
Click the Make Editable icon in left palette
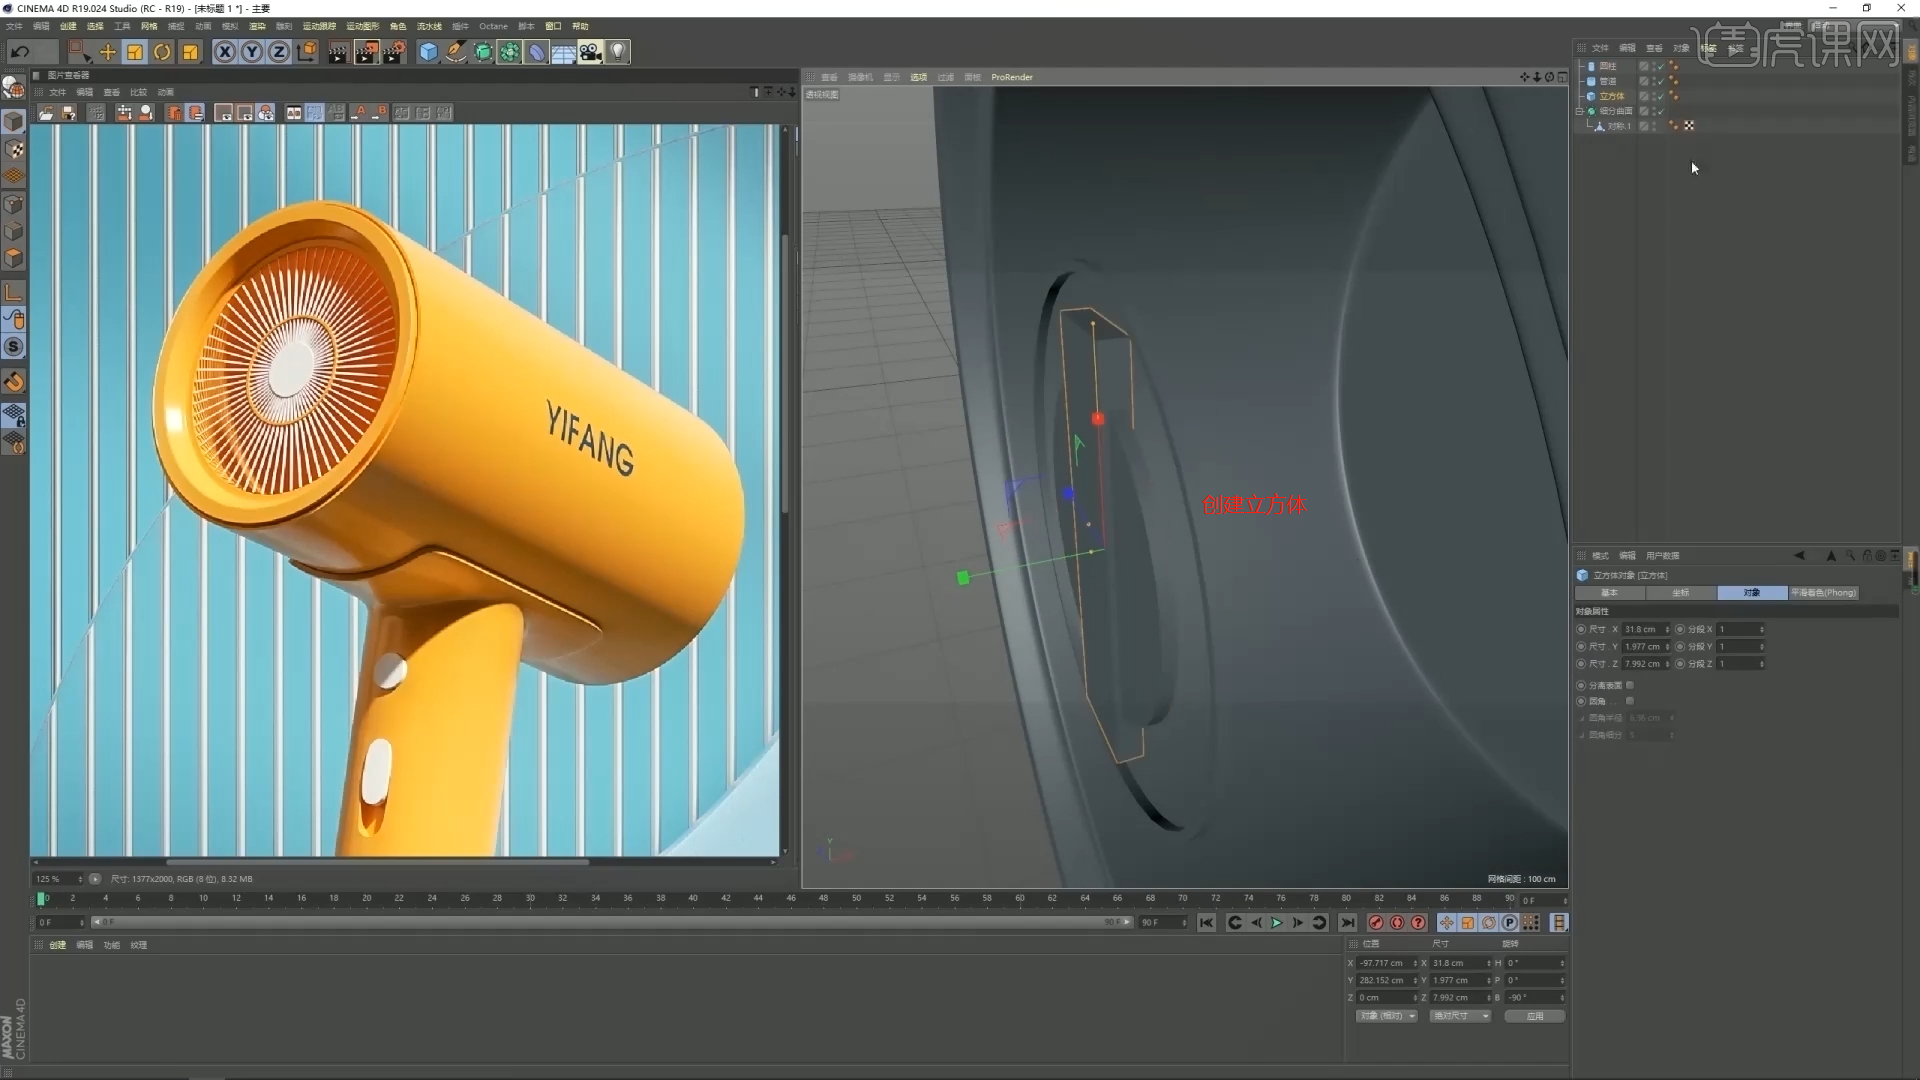coord(14,88)
